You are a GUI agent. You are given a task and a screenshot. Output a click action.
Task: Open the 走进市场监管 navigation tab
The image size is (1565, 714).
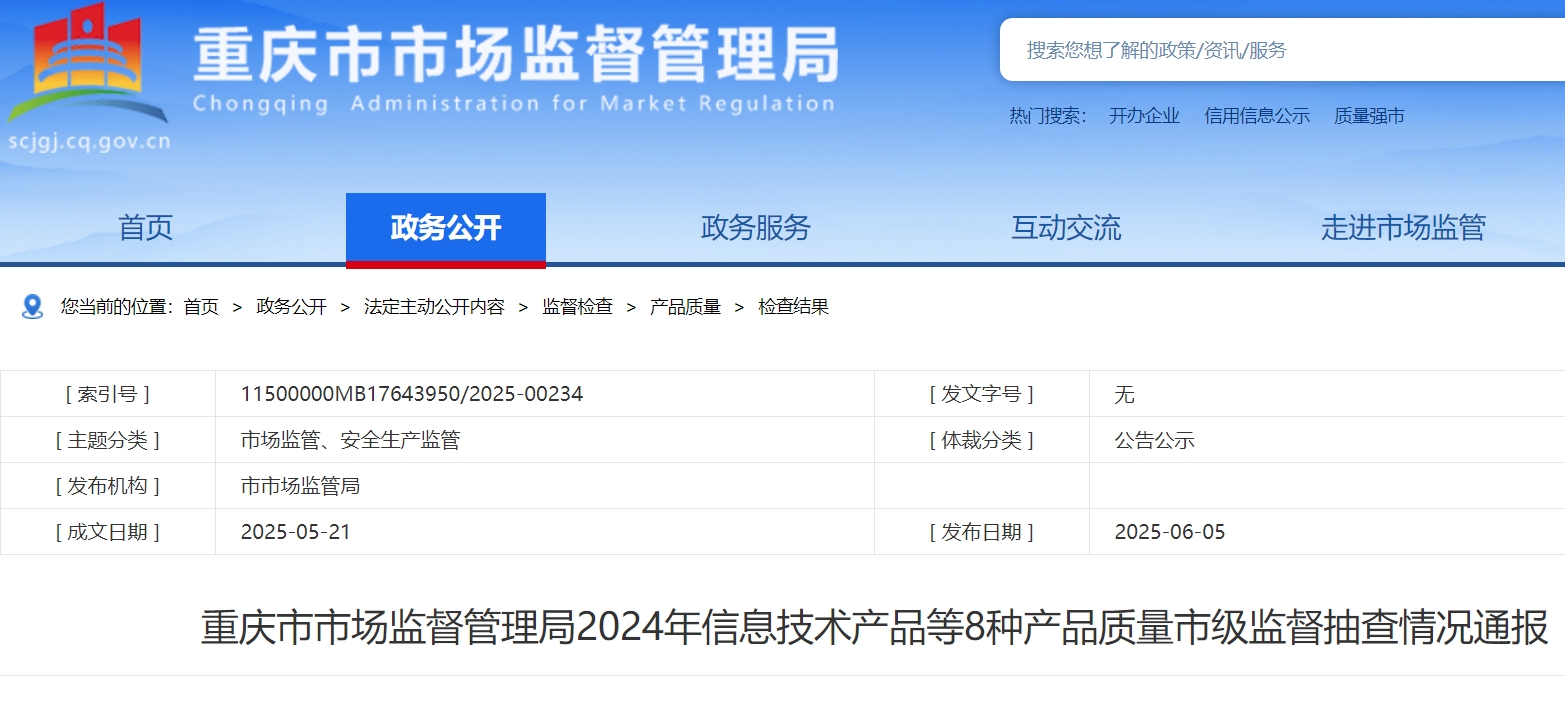click(x=1403, y=228)
